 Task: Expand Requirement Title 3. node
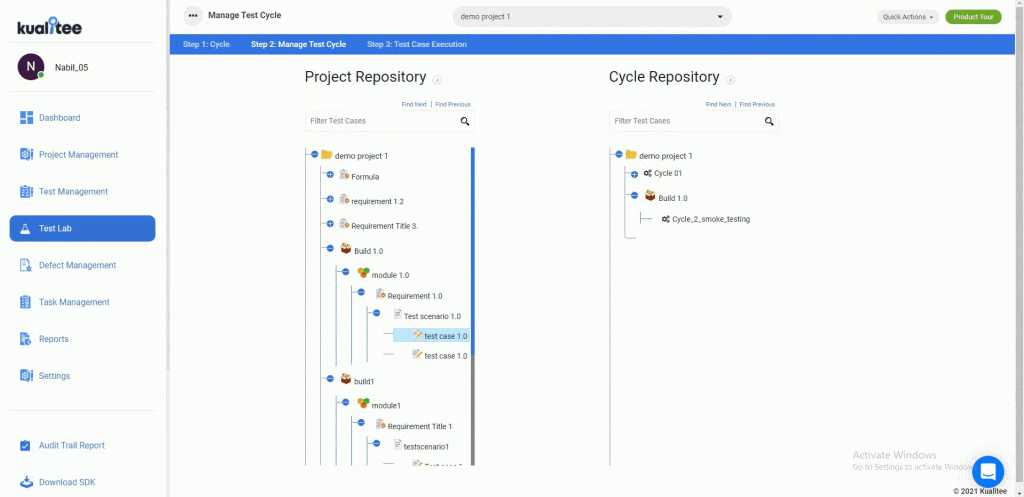(330, 223)
